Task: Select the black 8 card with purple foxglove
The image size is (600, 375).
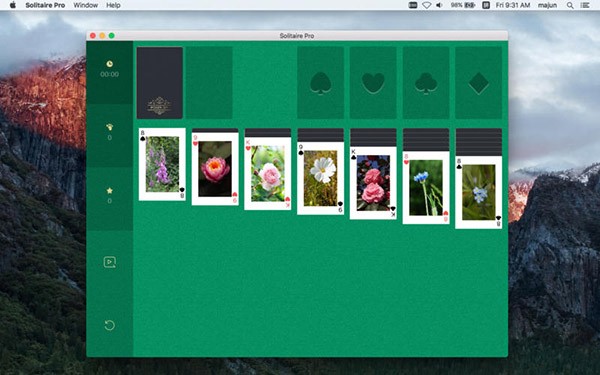Action: pyautogui.click(x=162, y=164)
